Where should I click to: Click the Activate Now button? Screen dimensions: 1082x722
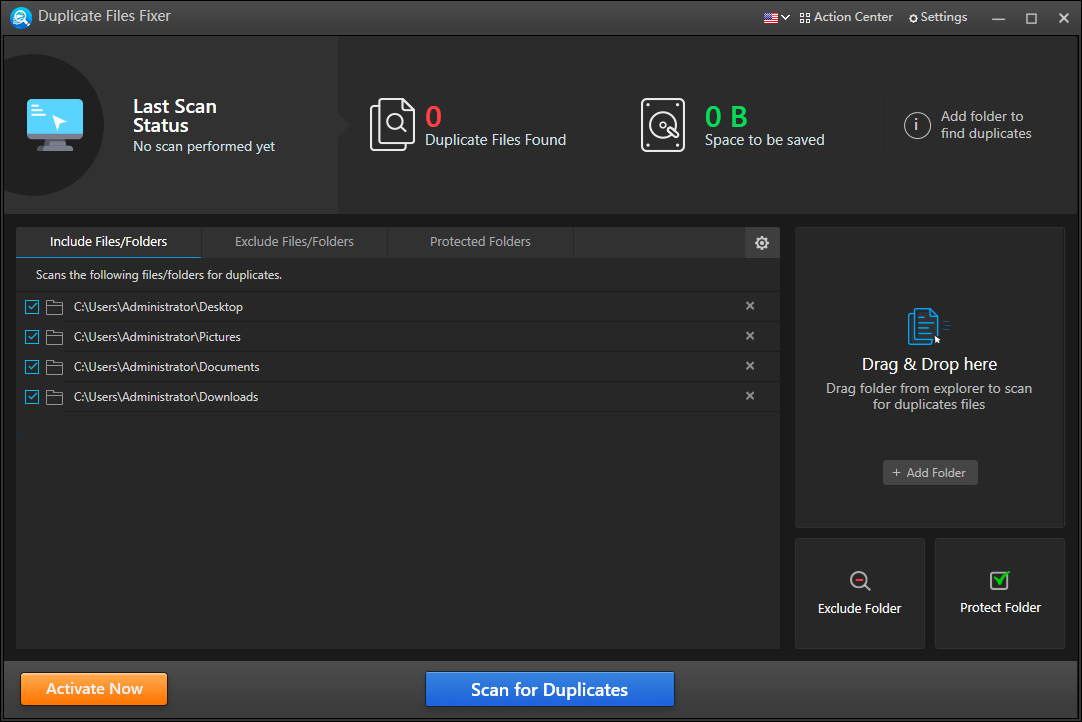pos(93,689)
